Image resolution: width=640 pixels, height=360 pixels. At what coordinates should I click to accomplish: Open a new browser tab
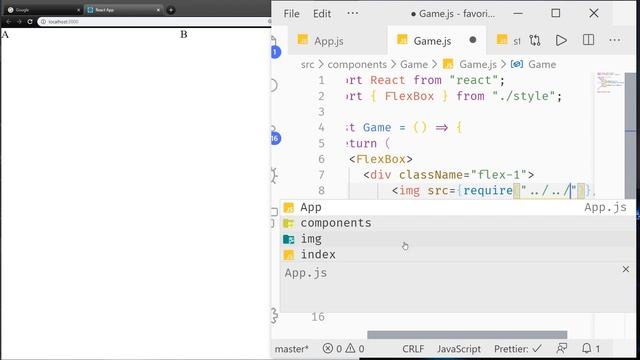pyautogui.click(x=171, y=10)
